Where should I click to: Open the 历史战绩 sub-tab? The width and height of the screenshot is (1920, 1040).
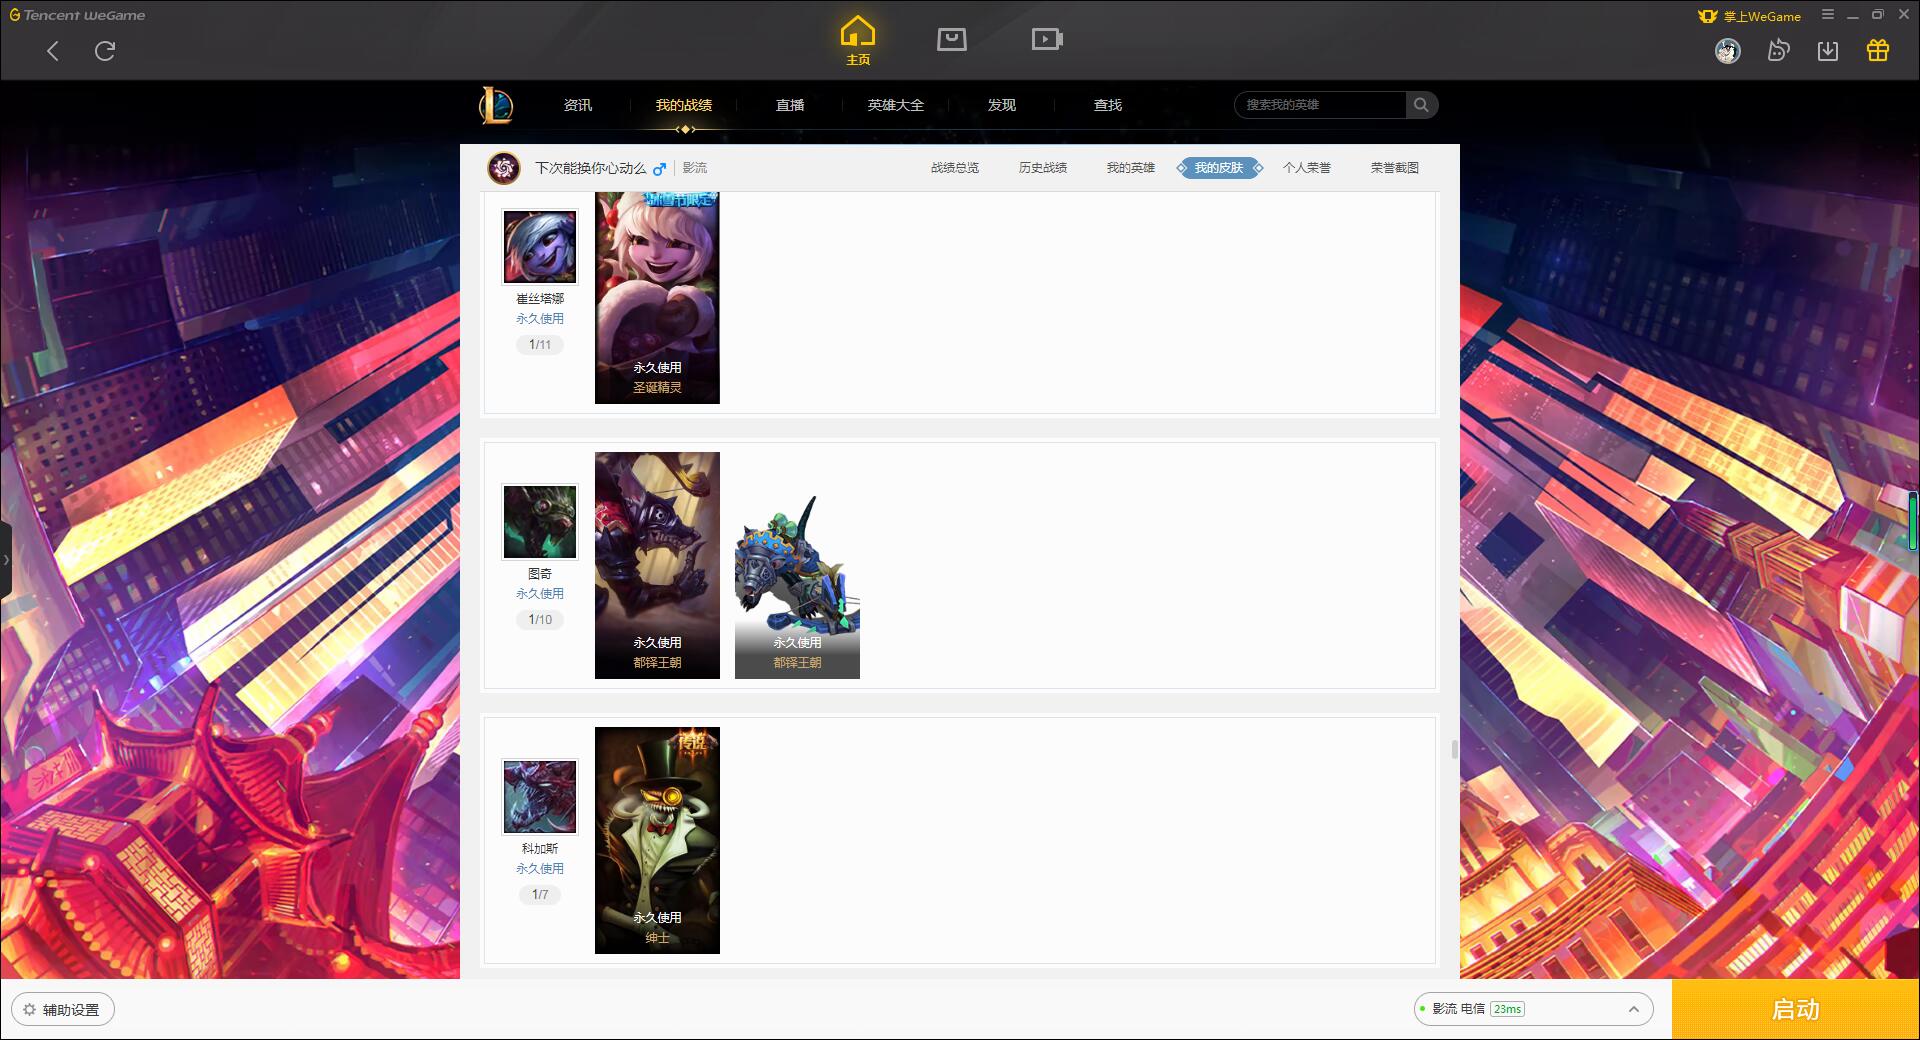click(1043, 168)
